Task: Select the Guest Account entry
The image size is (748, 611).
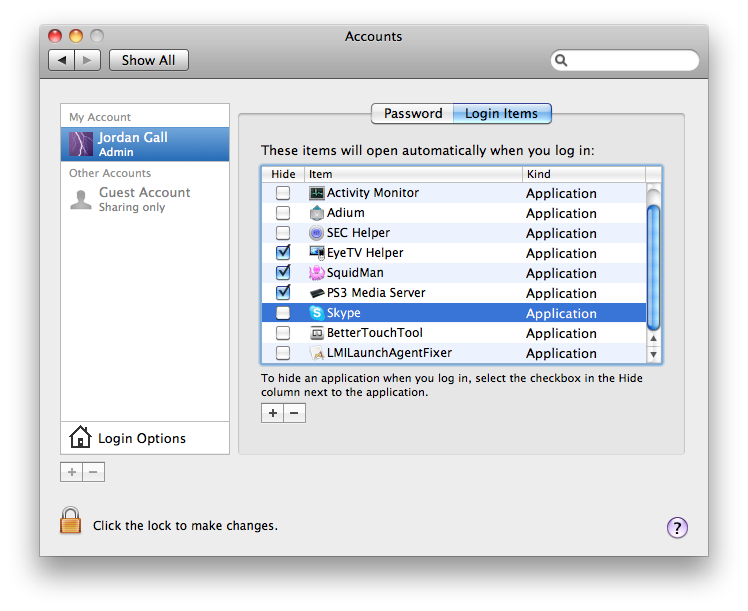Action: tap(145, 199)
